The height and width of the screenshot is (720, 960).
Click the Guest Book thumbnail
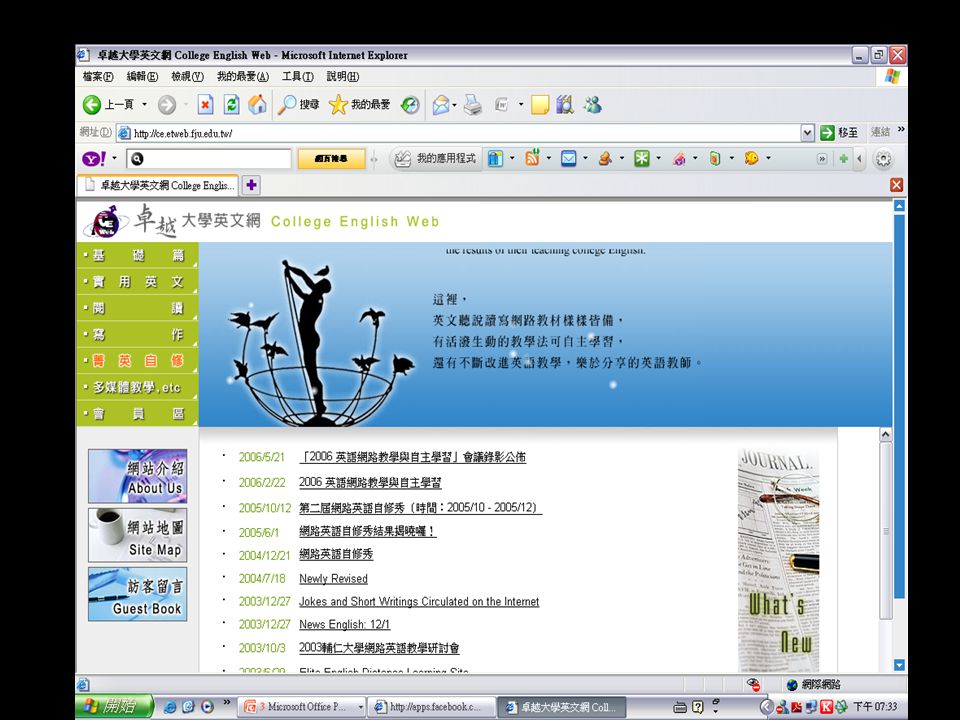tap(137, 594)
